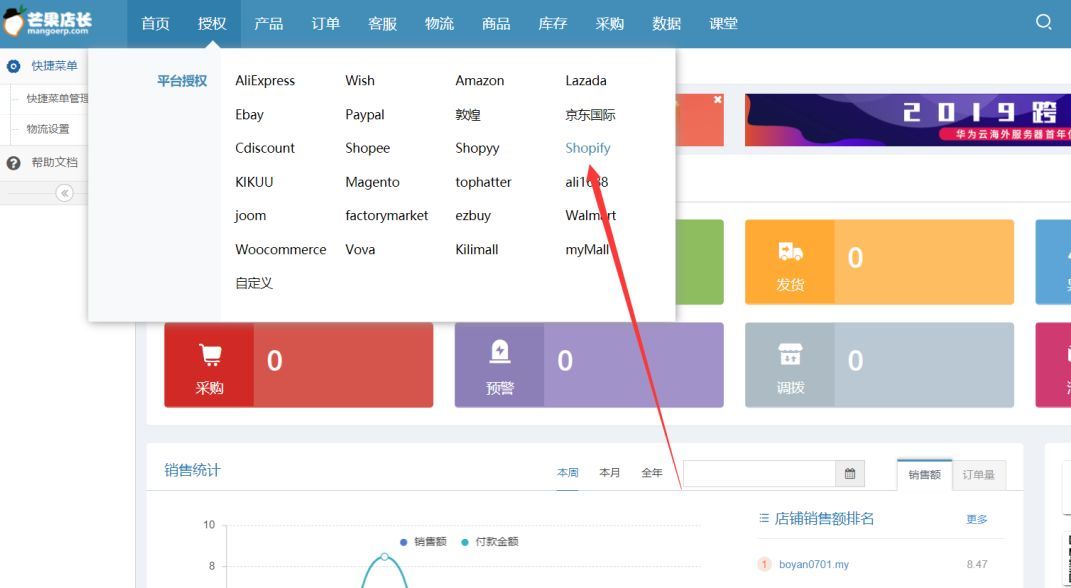Select Shopify platform
This screenshot has height=588, width=1071.
tap(587, 148)
